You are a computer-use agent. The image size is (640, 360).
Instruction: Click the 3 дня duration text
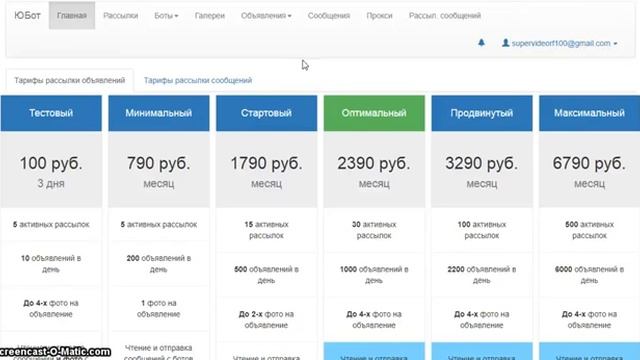click(51, 184)
